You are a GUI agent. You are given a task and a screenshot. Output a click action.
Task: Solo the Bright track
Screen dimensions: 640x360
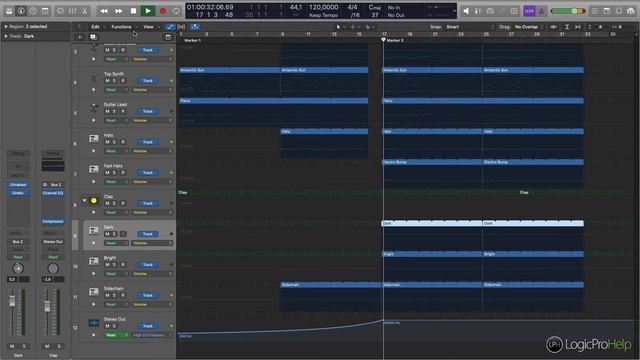(114, 264)
